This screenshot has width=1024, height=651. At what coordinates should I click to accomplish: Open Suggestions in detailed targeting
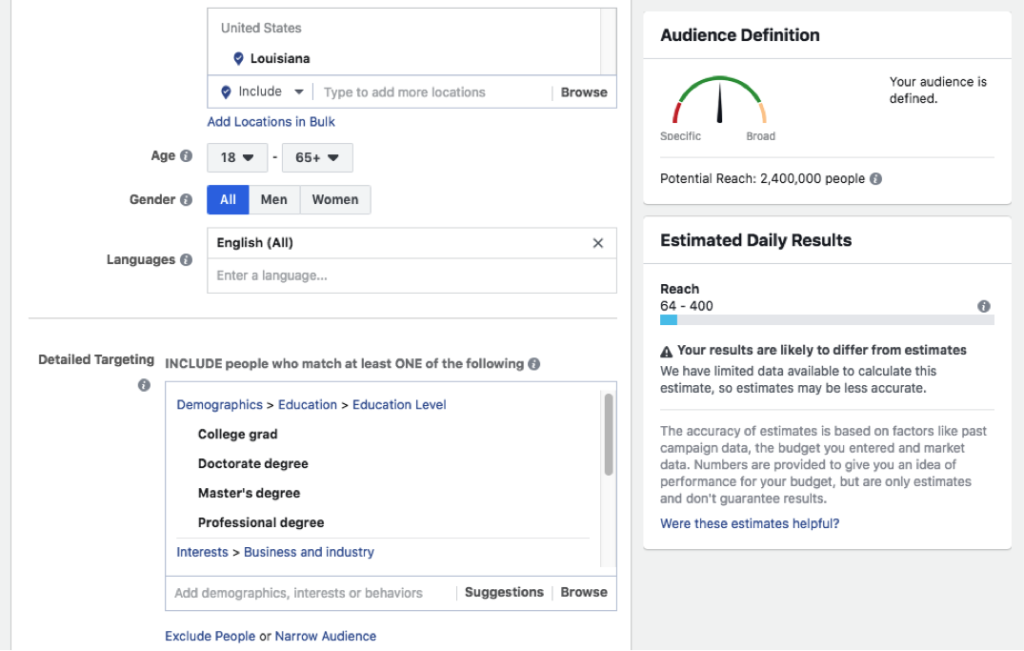tap(504, 592)
